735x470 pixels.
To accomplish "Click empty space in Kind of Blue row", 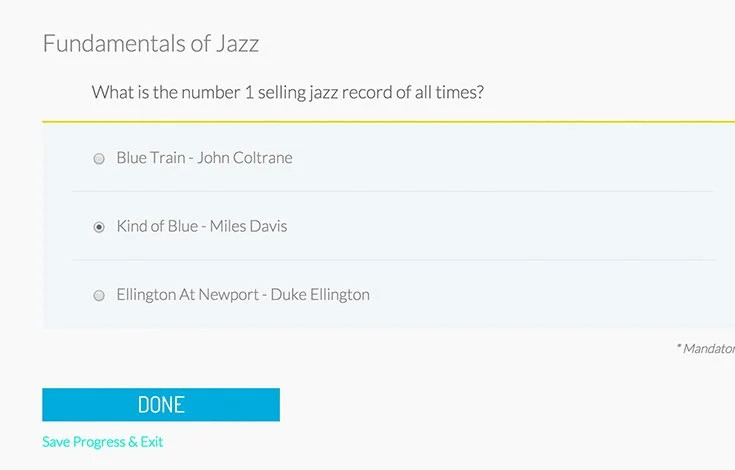I will (502, 226).
